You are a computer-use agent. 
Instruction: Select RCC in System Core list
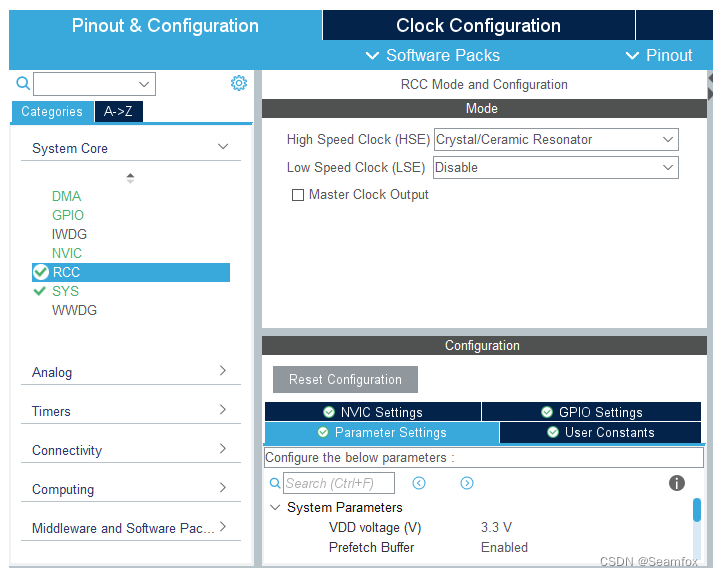[x=131, y=272]
